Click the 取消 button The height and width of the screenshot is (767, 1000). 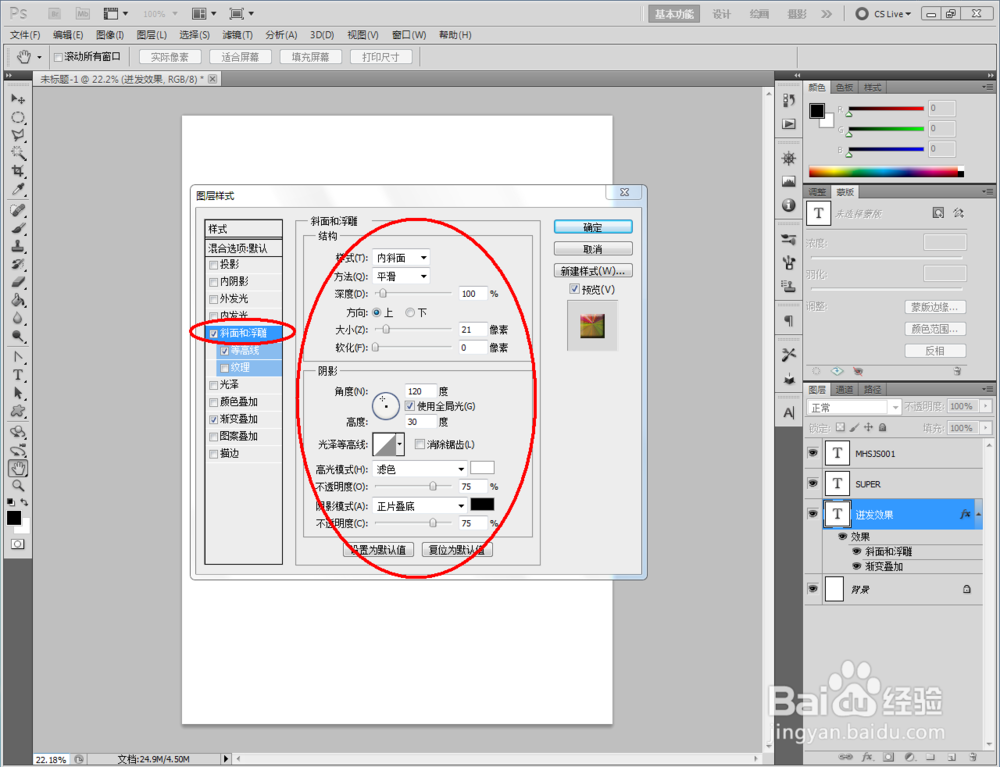coord(593,249)
